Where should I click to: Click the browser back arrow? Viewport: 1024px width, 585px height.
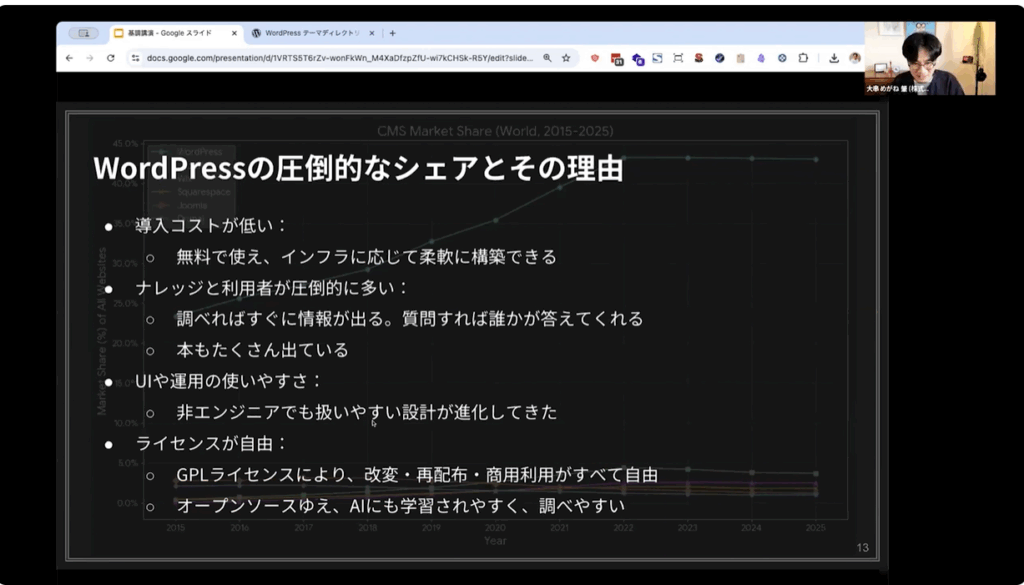[x=69, y=58]
